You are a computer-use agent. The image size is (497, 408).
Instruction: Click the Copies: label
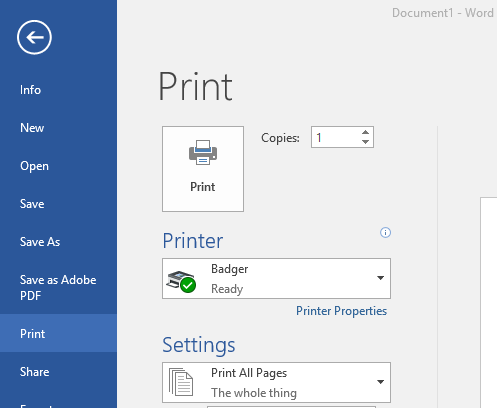(x=280, y=138)
